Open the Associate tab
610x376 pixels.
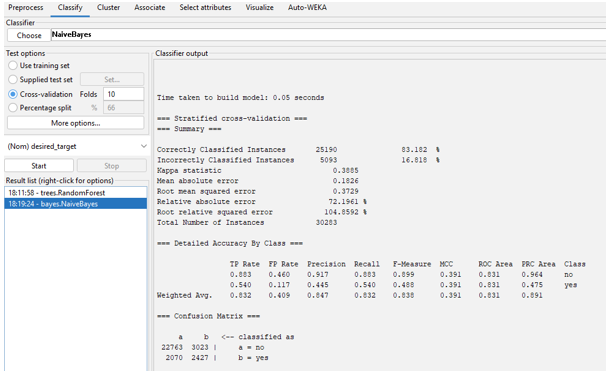click(x=149, y=7)
